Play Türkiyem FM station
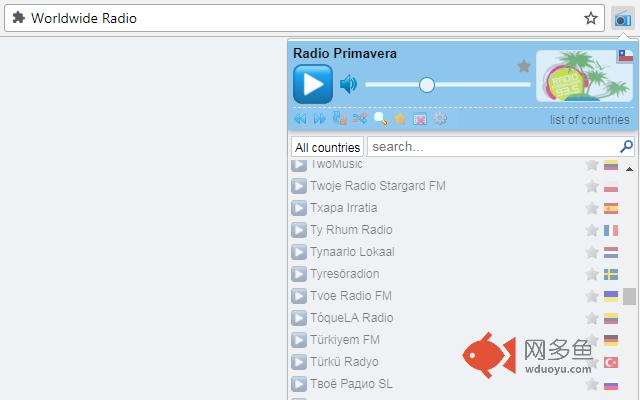 [299, 340]
